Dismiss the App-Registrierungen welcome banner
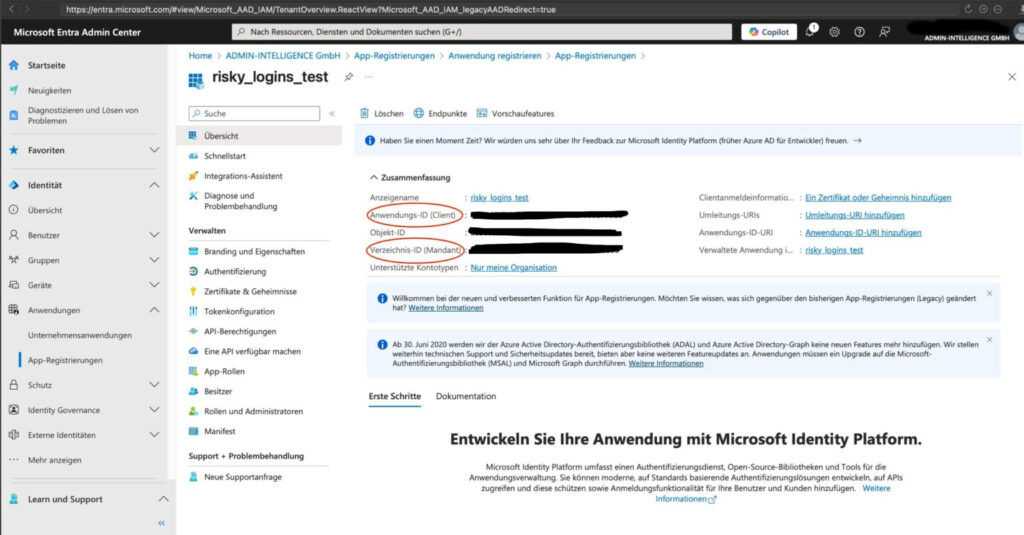Screen dimensions: 1024x535 tap(989, 294)
